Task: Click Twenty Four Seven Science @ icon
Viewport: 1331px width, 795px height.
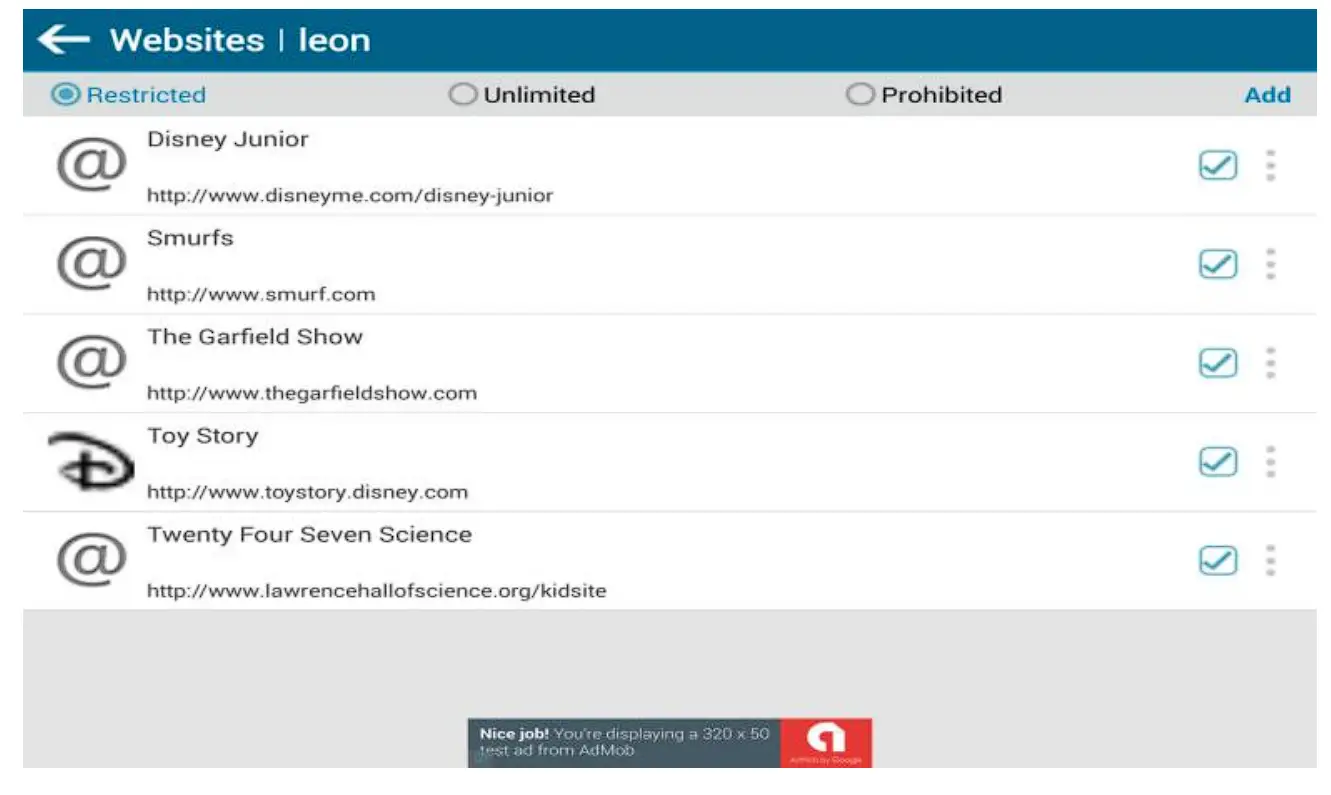Action: [90, 561]
